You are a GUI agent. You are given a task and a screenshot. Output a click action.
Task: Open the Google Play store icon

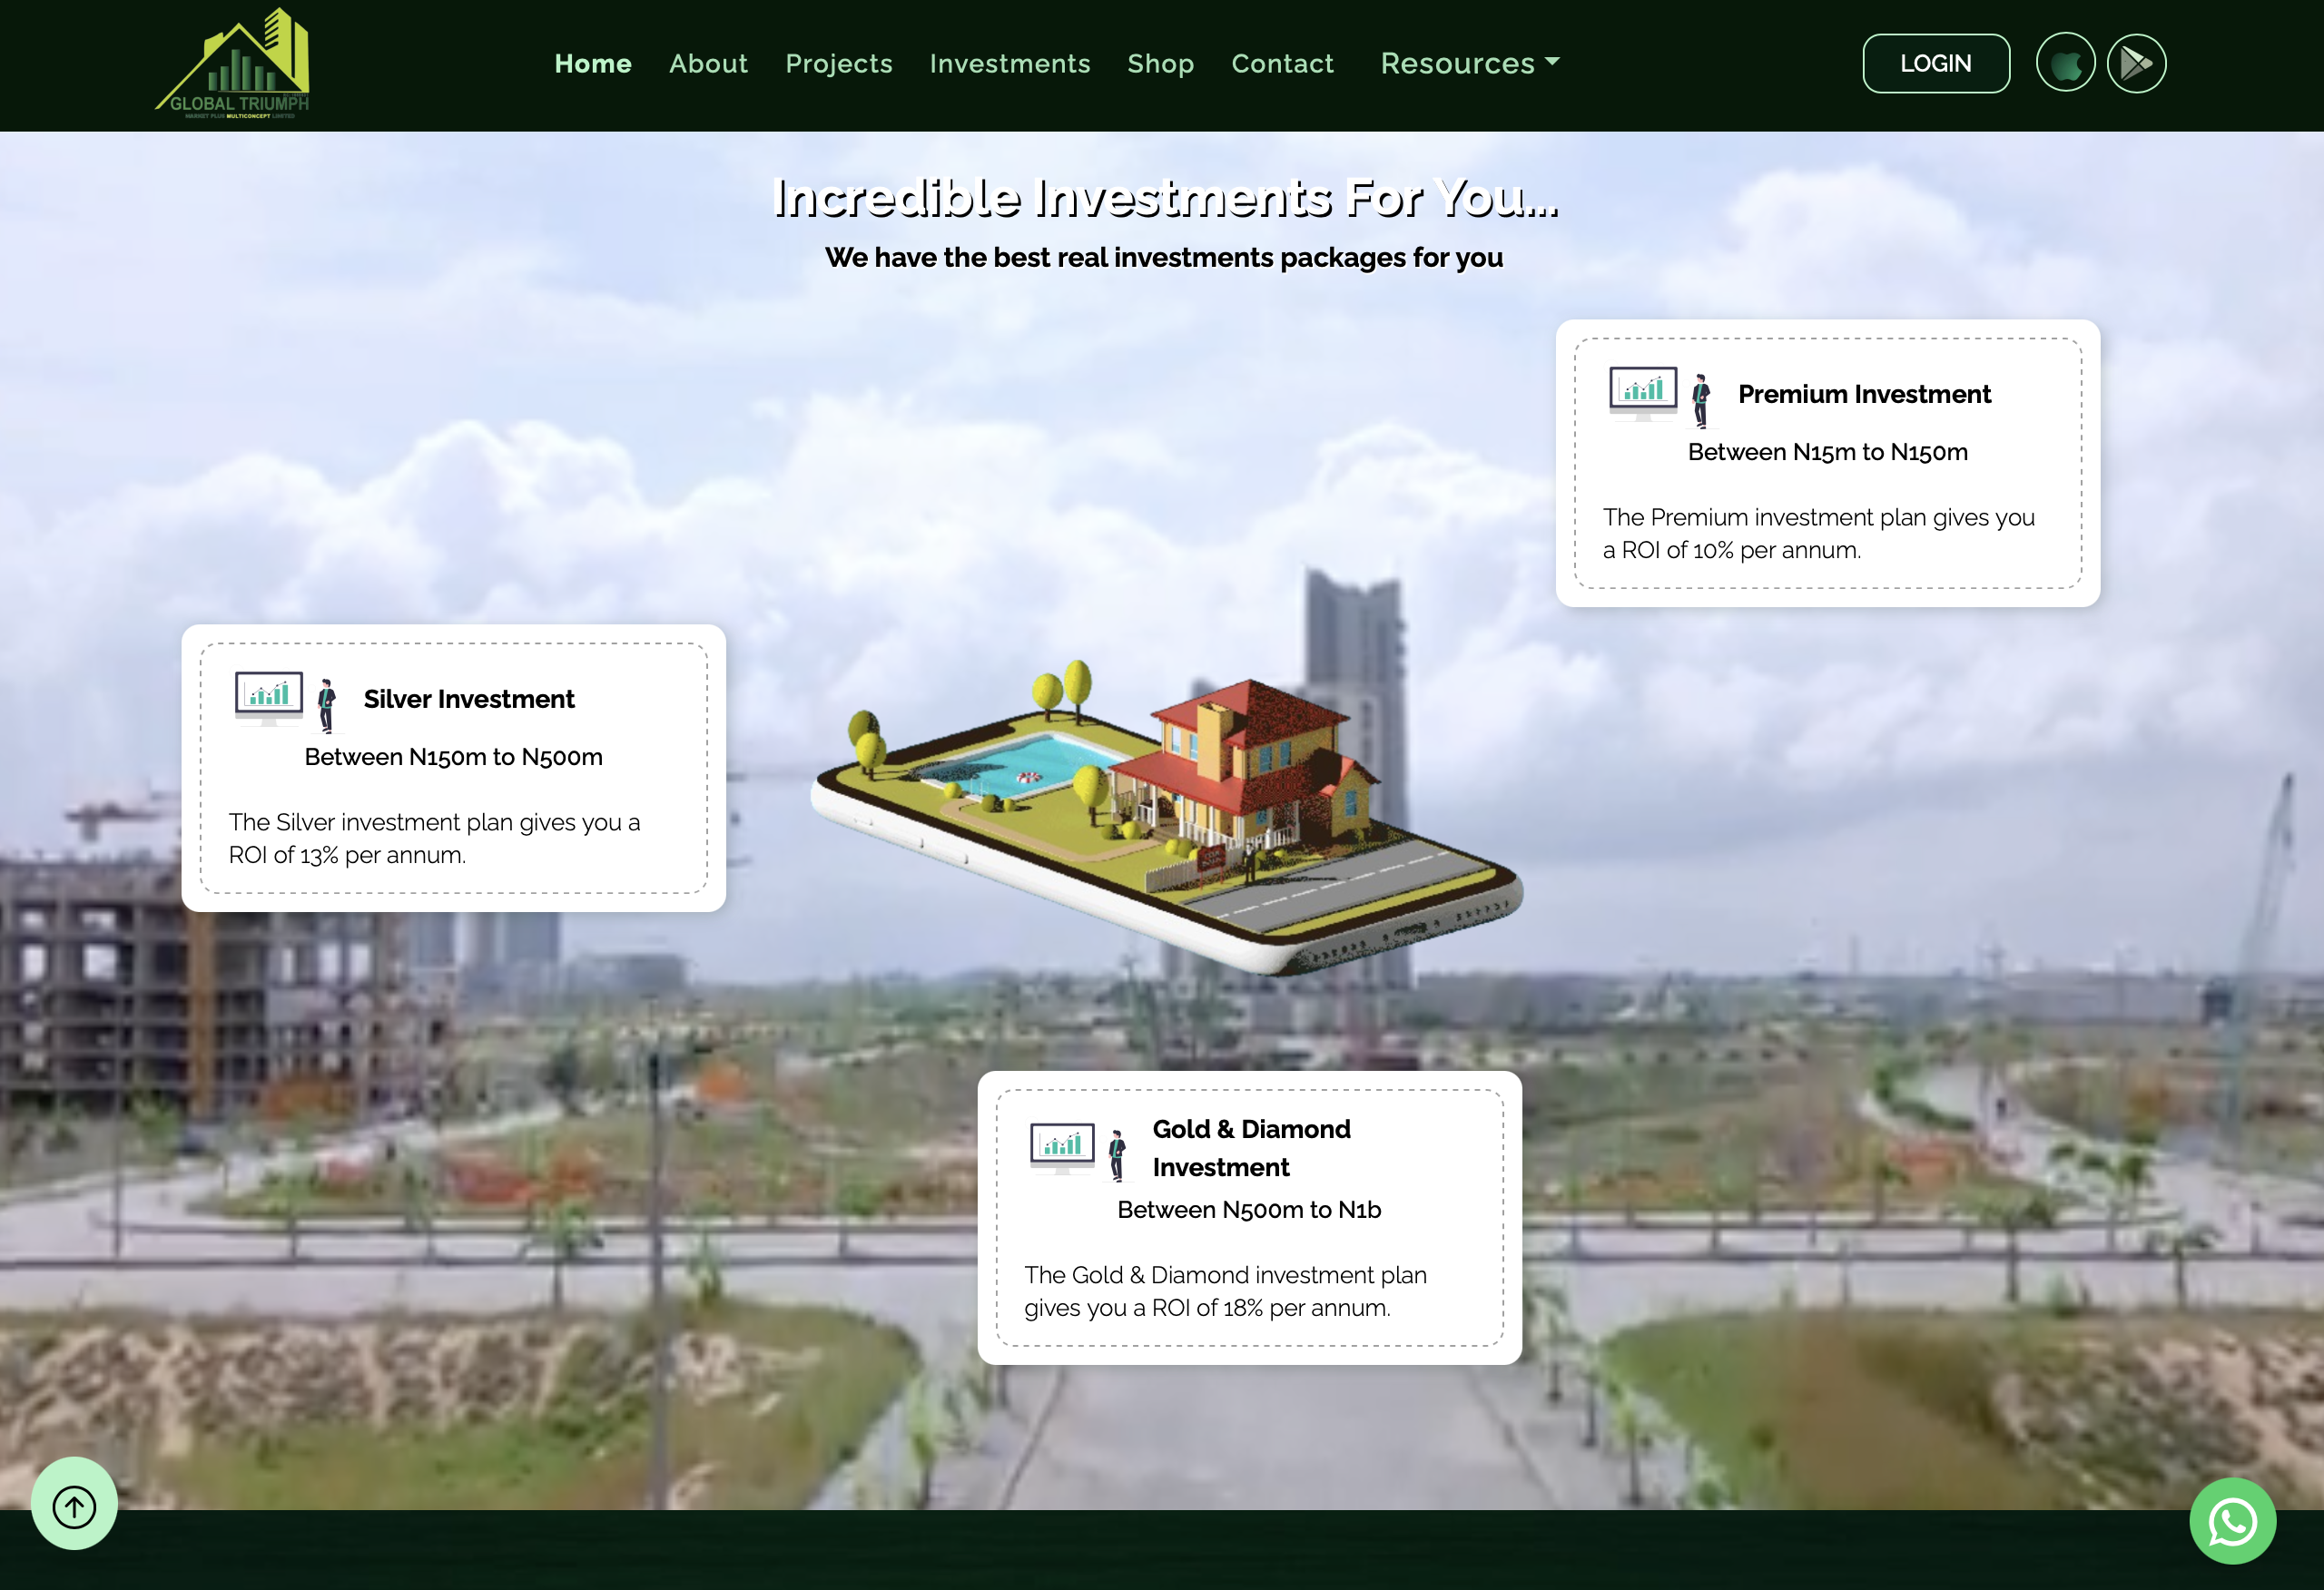click(2136, 64)
